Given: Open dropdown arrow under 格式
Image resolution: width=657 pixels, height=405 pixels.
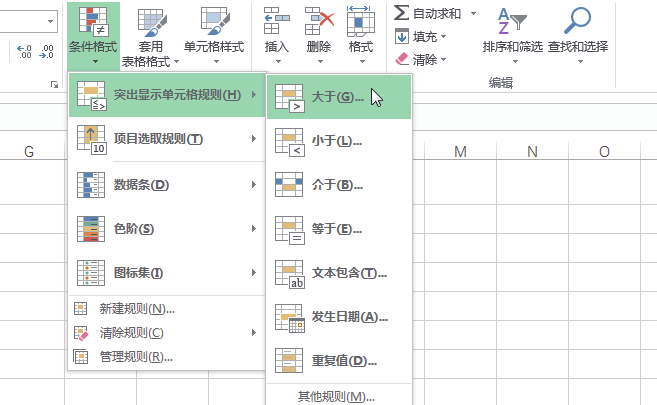Looking at the screenshot, I should pyautogui.click(x=362, y=62).
